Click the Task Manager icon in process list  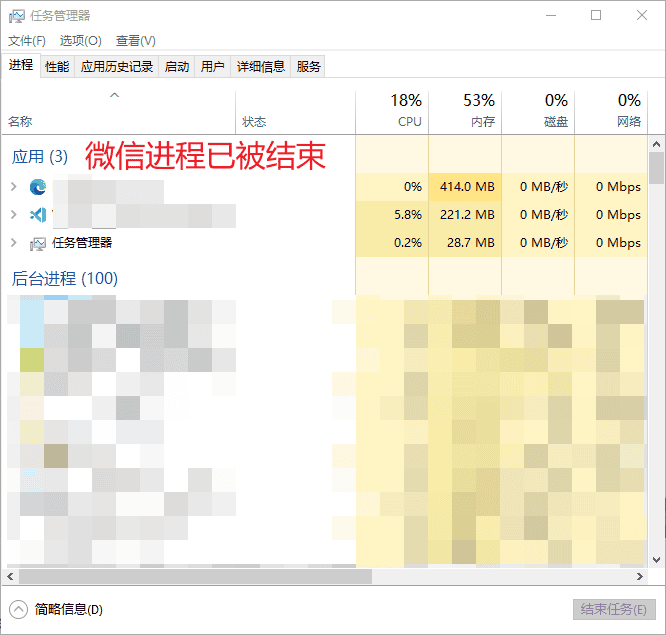click(38, 243)
